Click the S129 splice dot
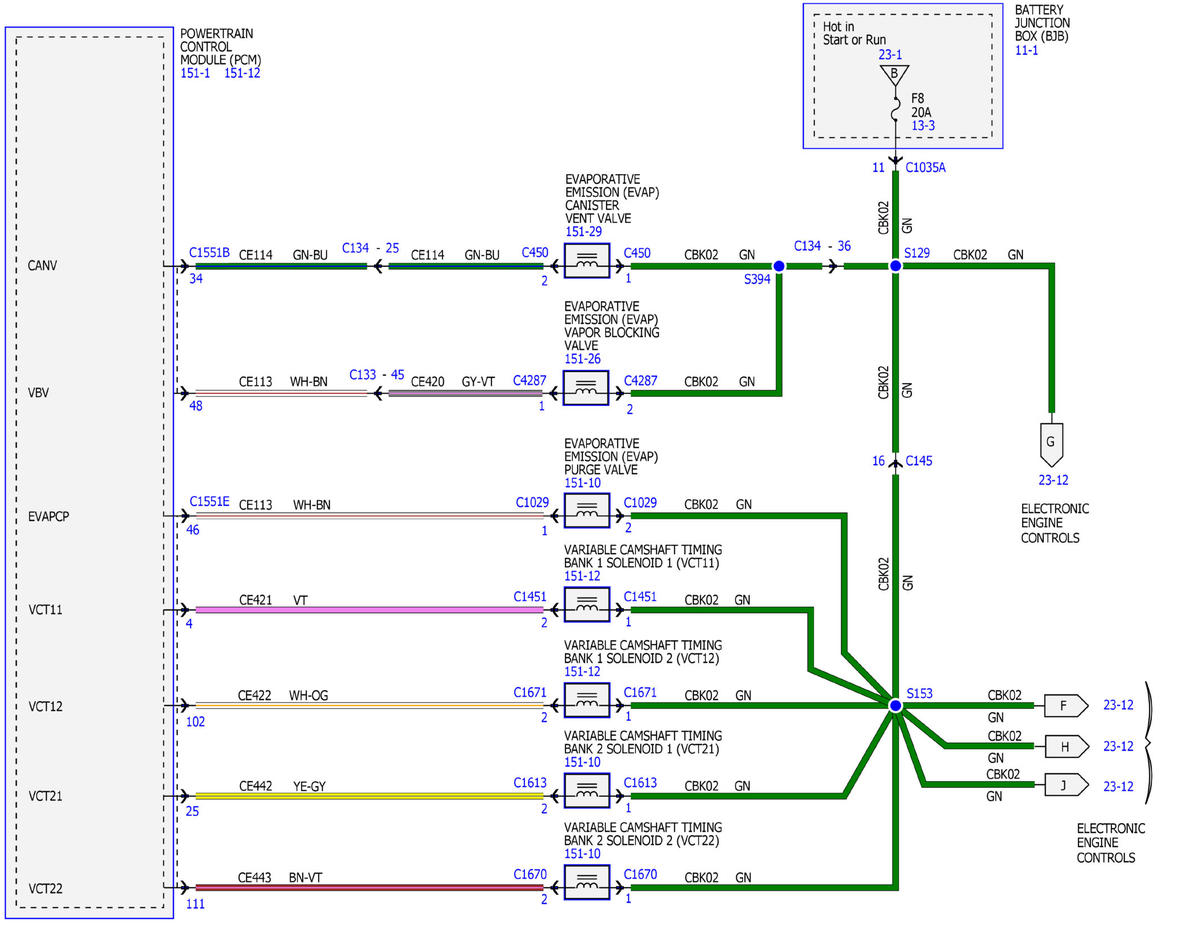The width and height of the screenshot is (1200, 927). click(895, 266)
